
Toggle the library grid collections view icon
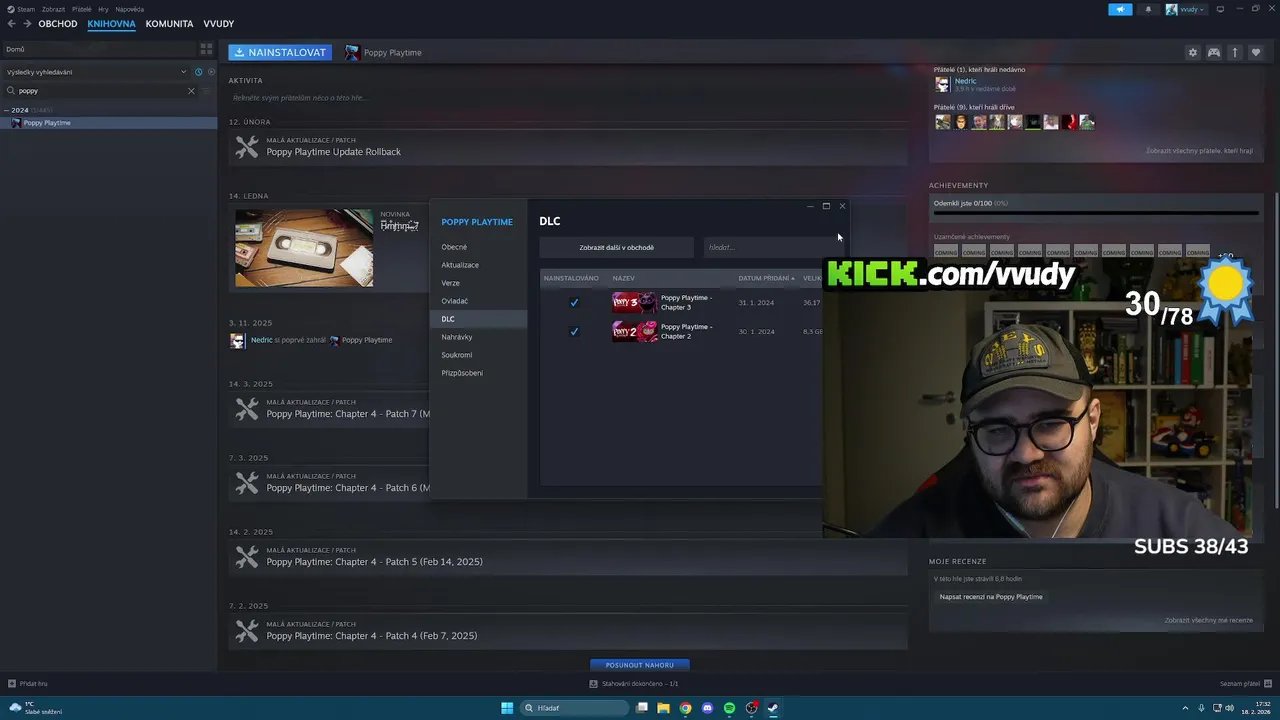click(206, 48)
